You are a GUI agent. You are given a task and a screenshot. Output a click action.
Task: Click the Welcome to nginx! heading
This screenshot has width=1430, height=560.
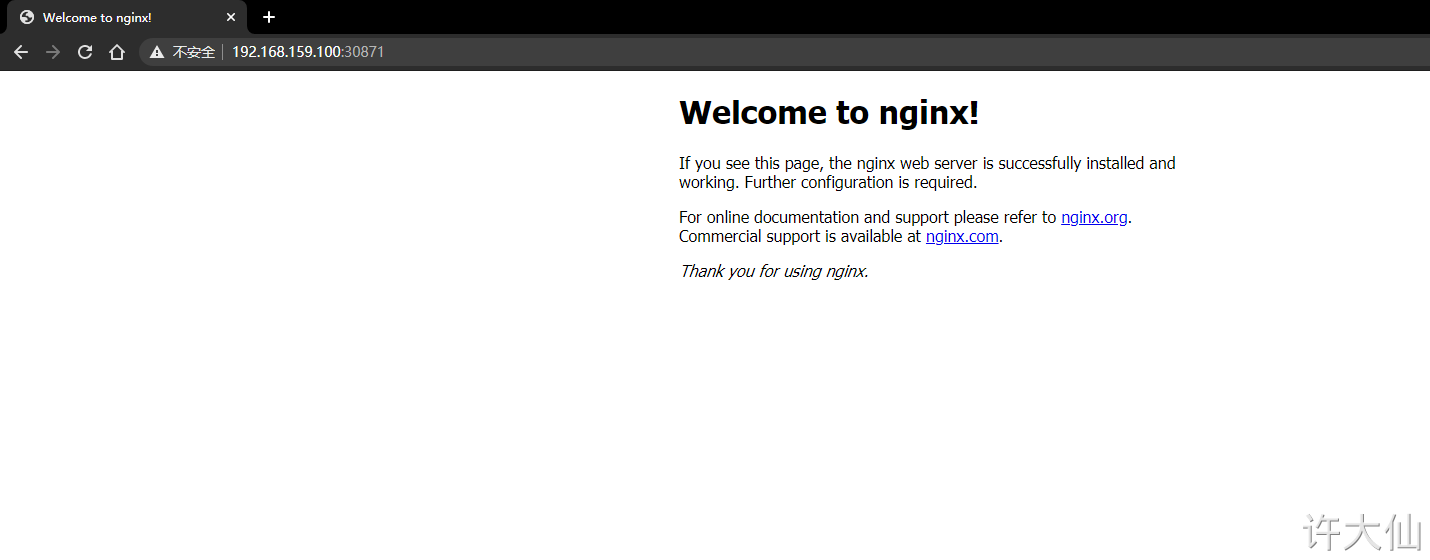[x=829, y=112]
